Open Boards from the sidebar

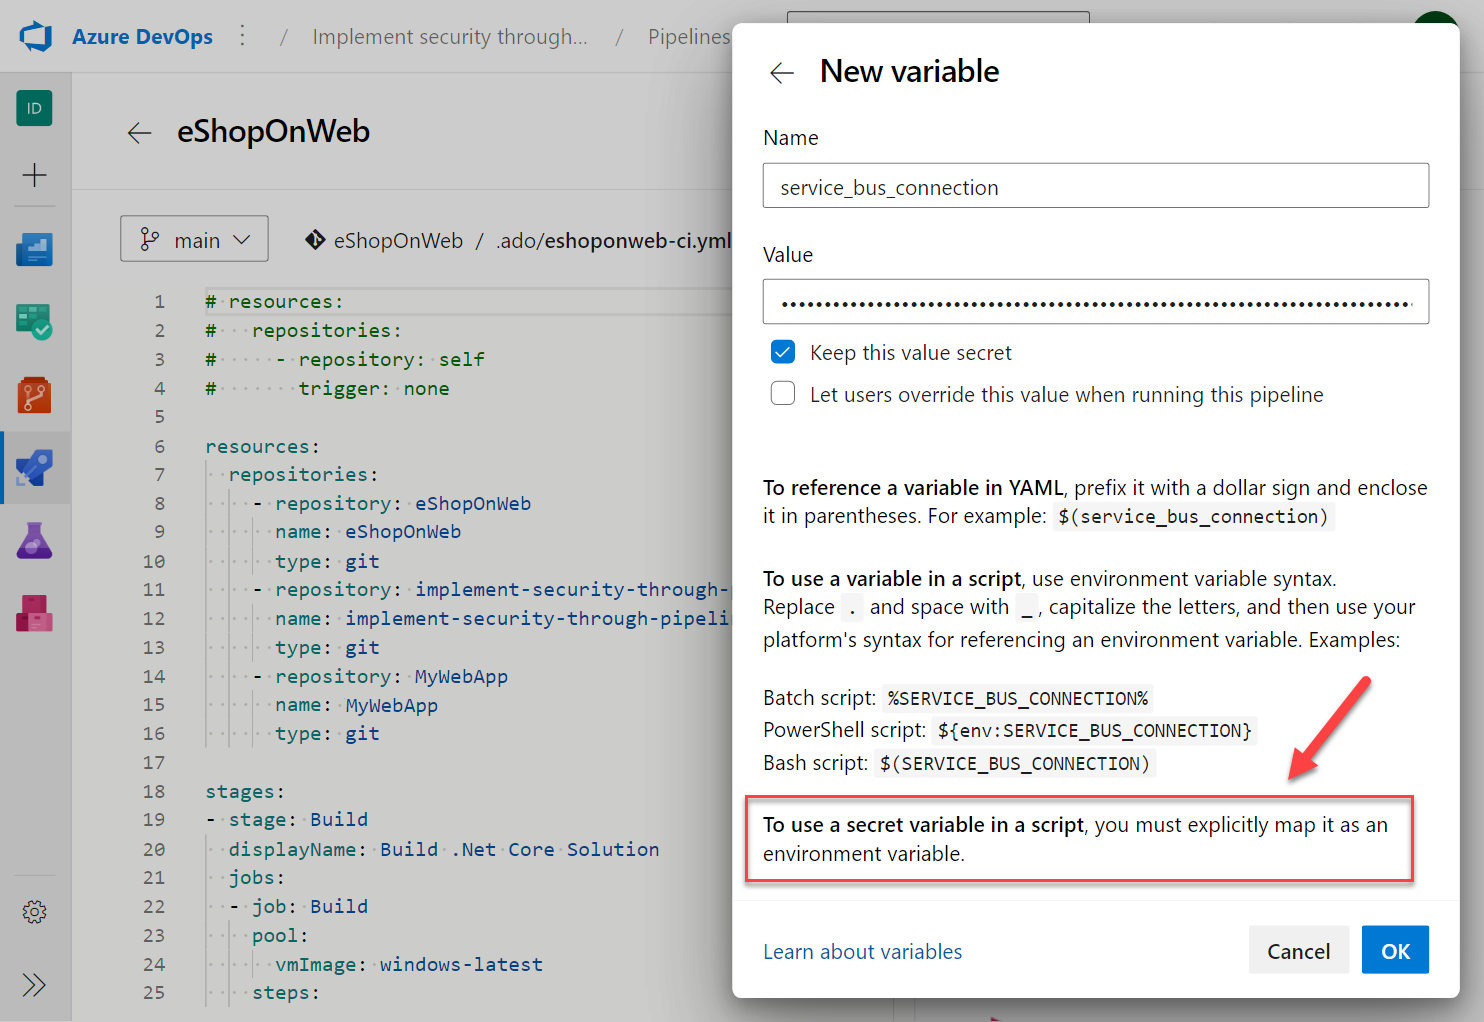point(34,321)
